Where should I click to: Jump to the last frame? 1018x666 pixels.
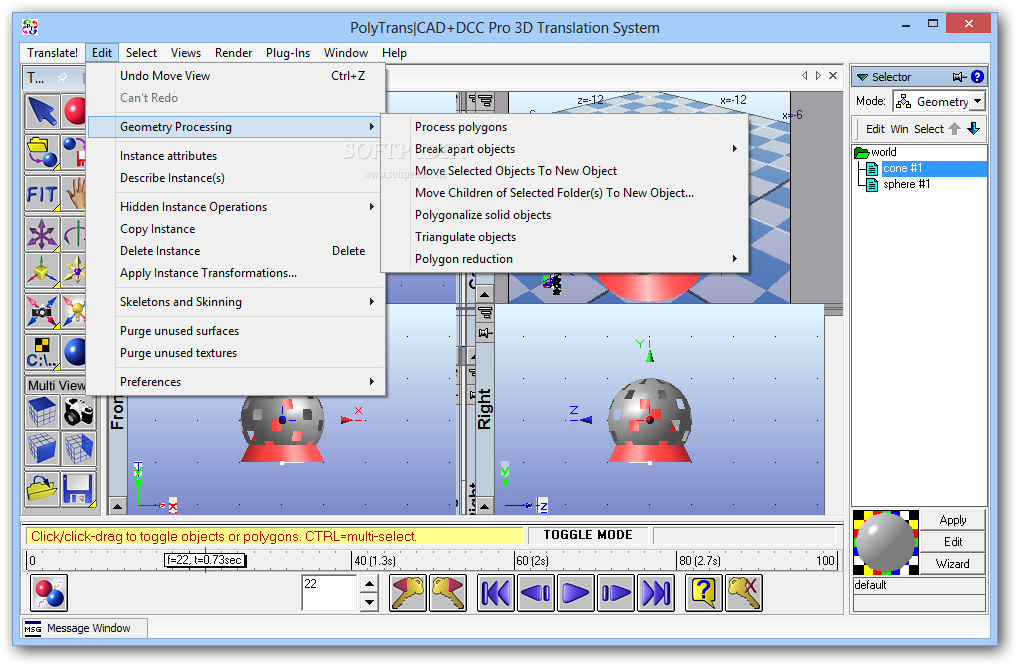click(656, 593)
